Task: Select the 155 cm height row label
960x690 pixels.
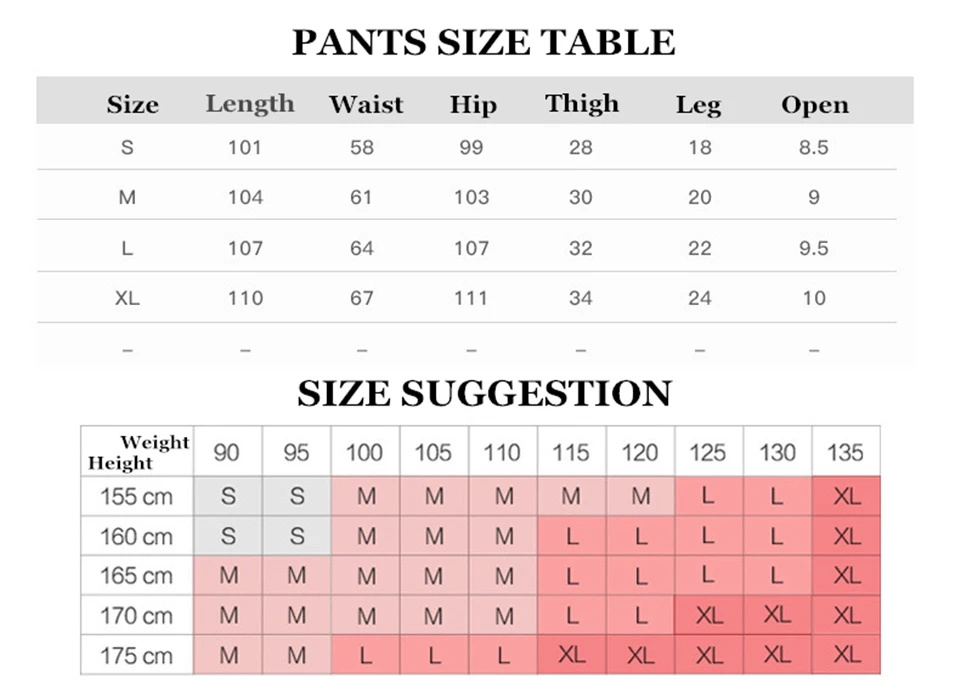Action: coord(137,496)
